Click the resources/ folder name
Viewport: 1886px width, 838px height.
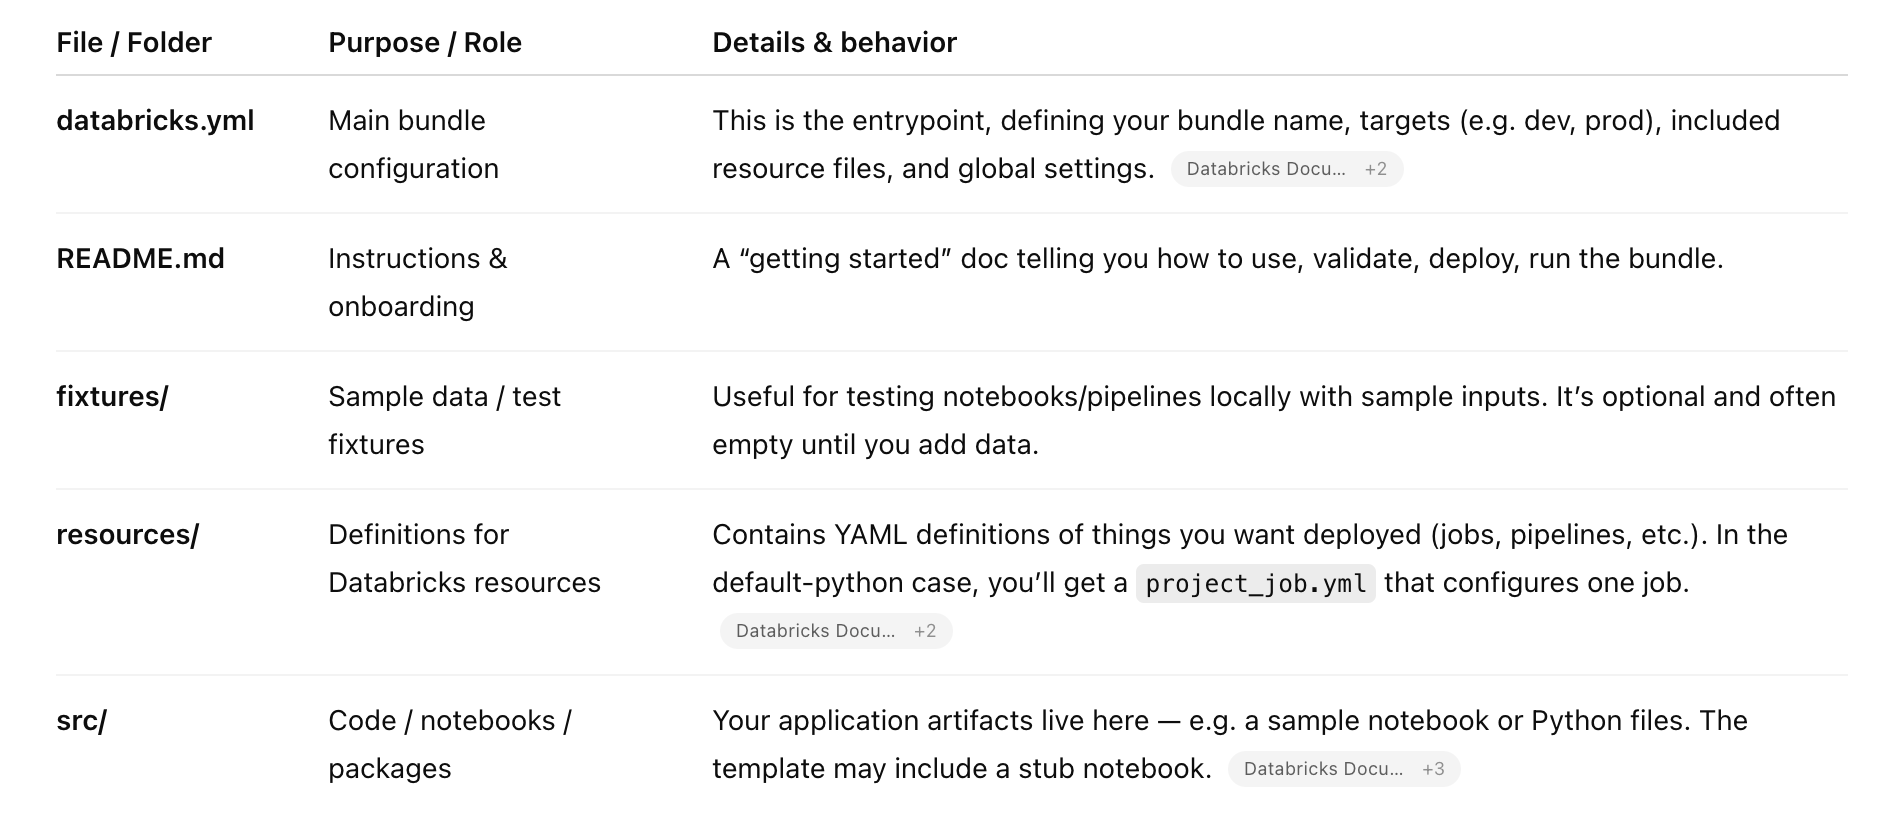point(127,535)
